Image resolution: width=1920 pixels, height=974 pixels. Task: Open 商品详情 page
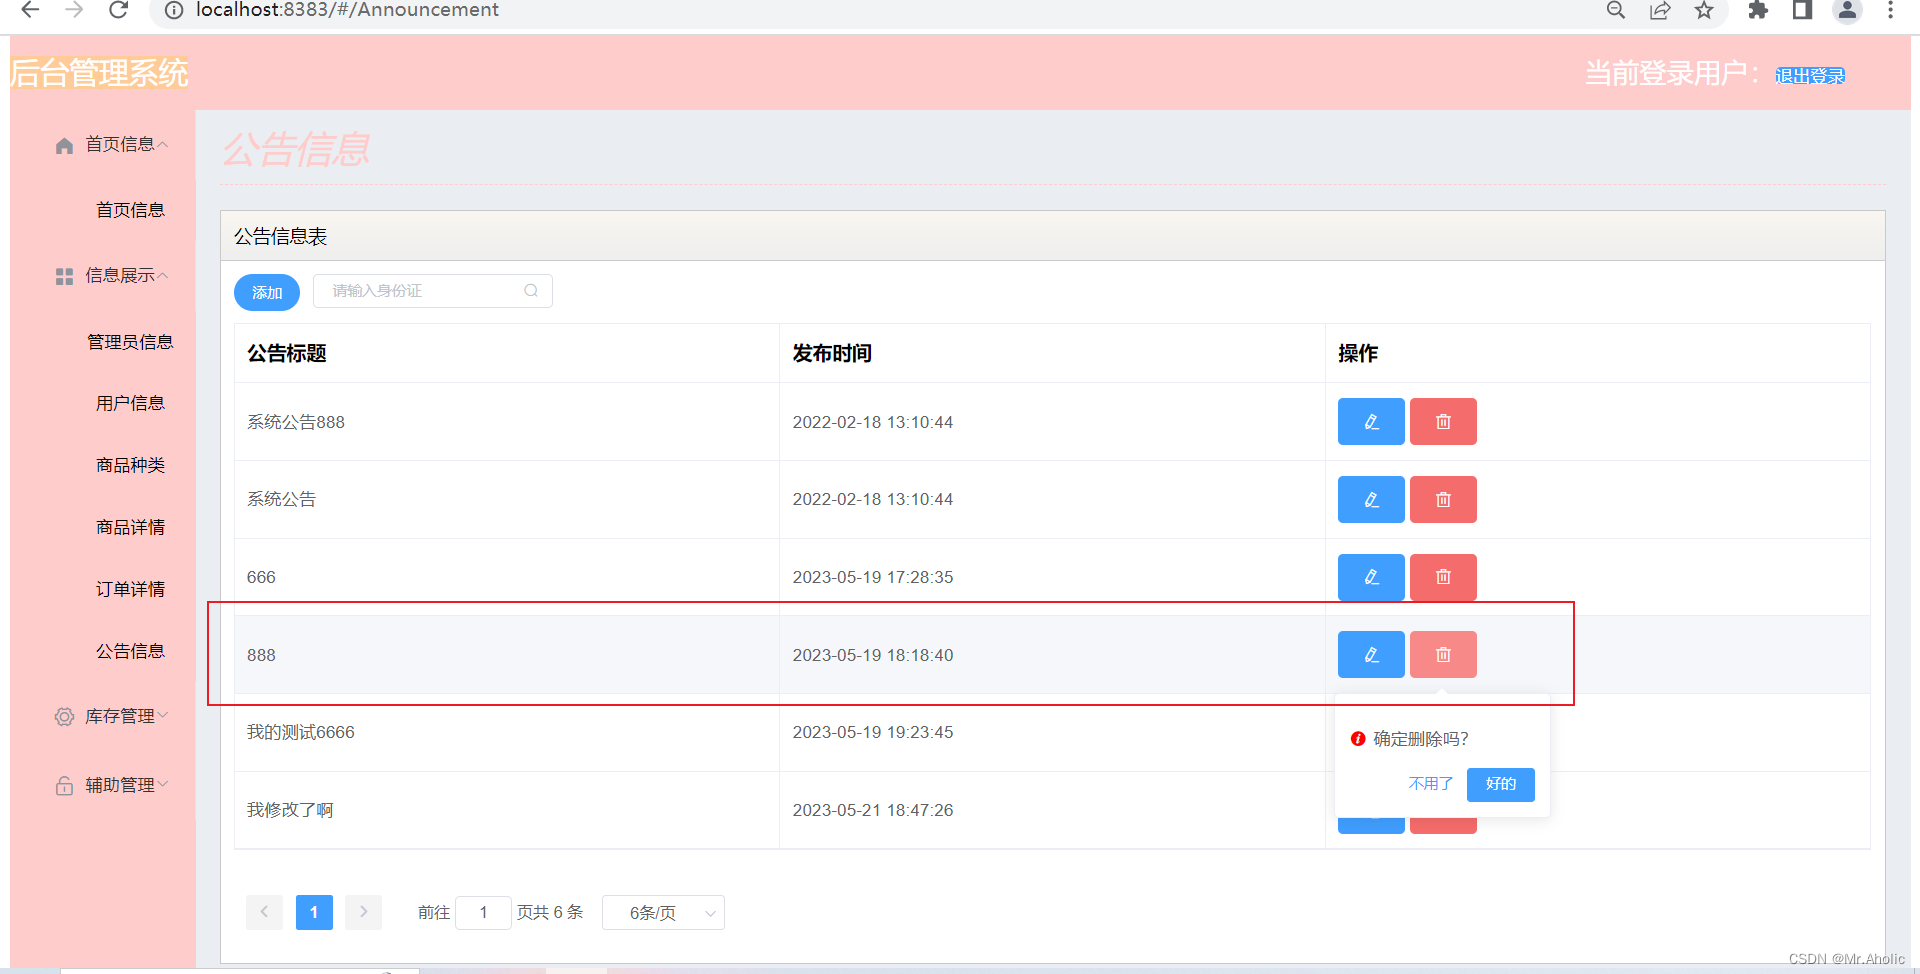[x=130, y=527]
